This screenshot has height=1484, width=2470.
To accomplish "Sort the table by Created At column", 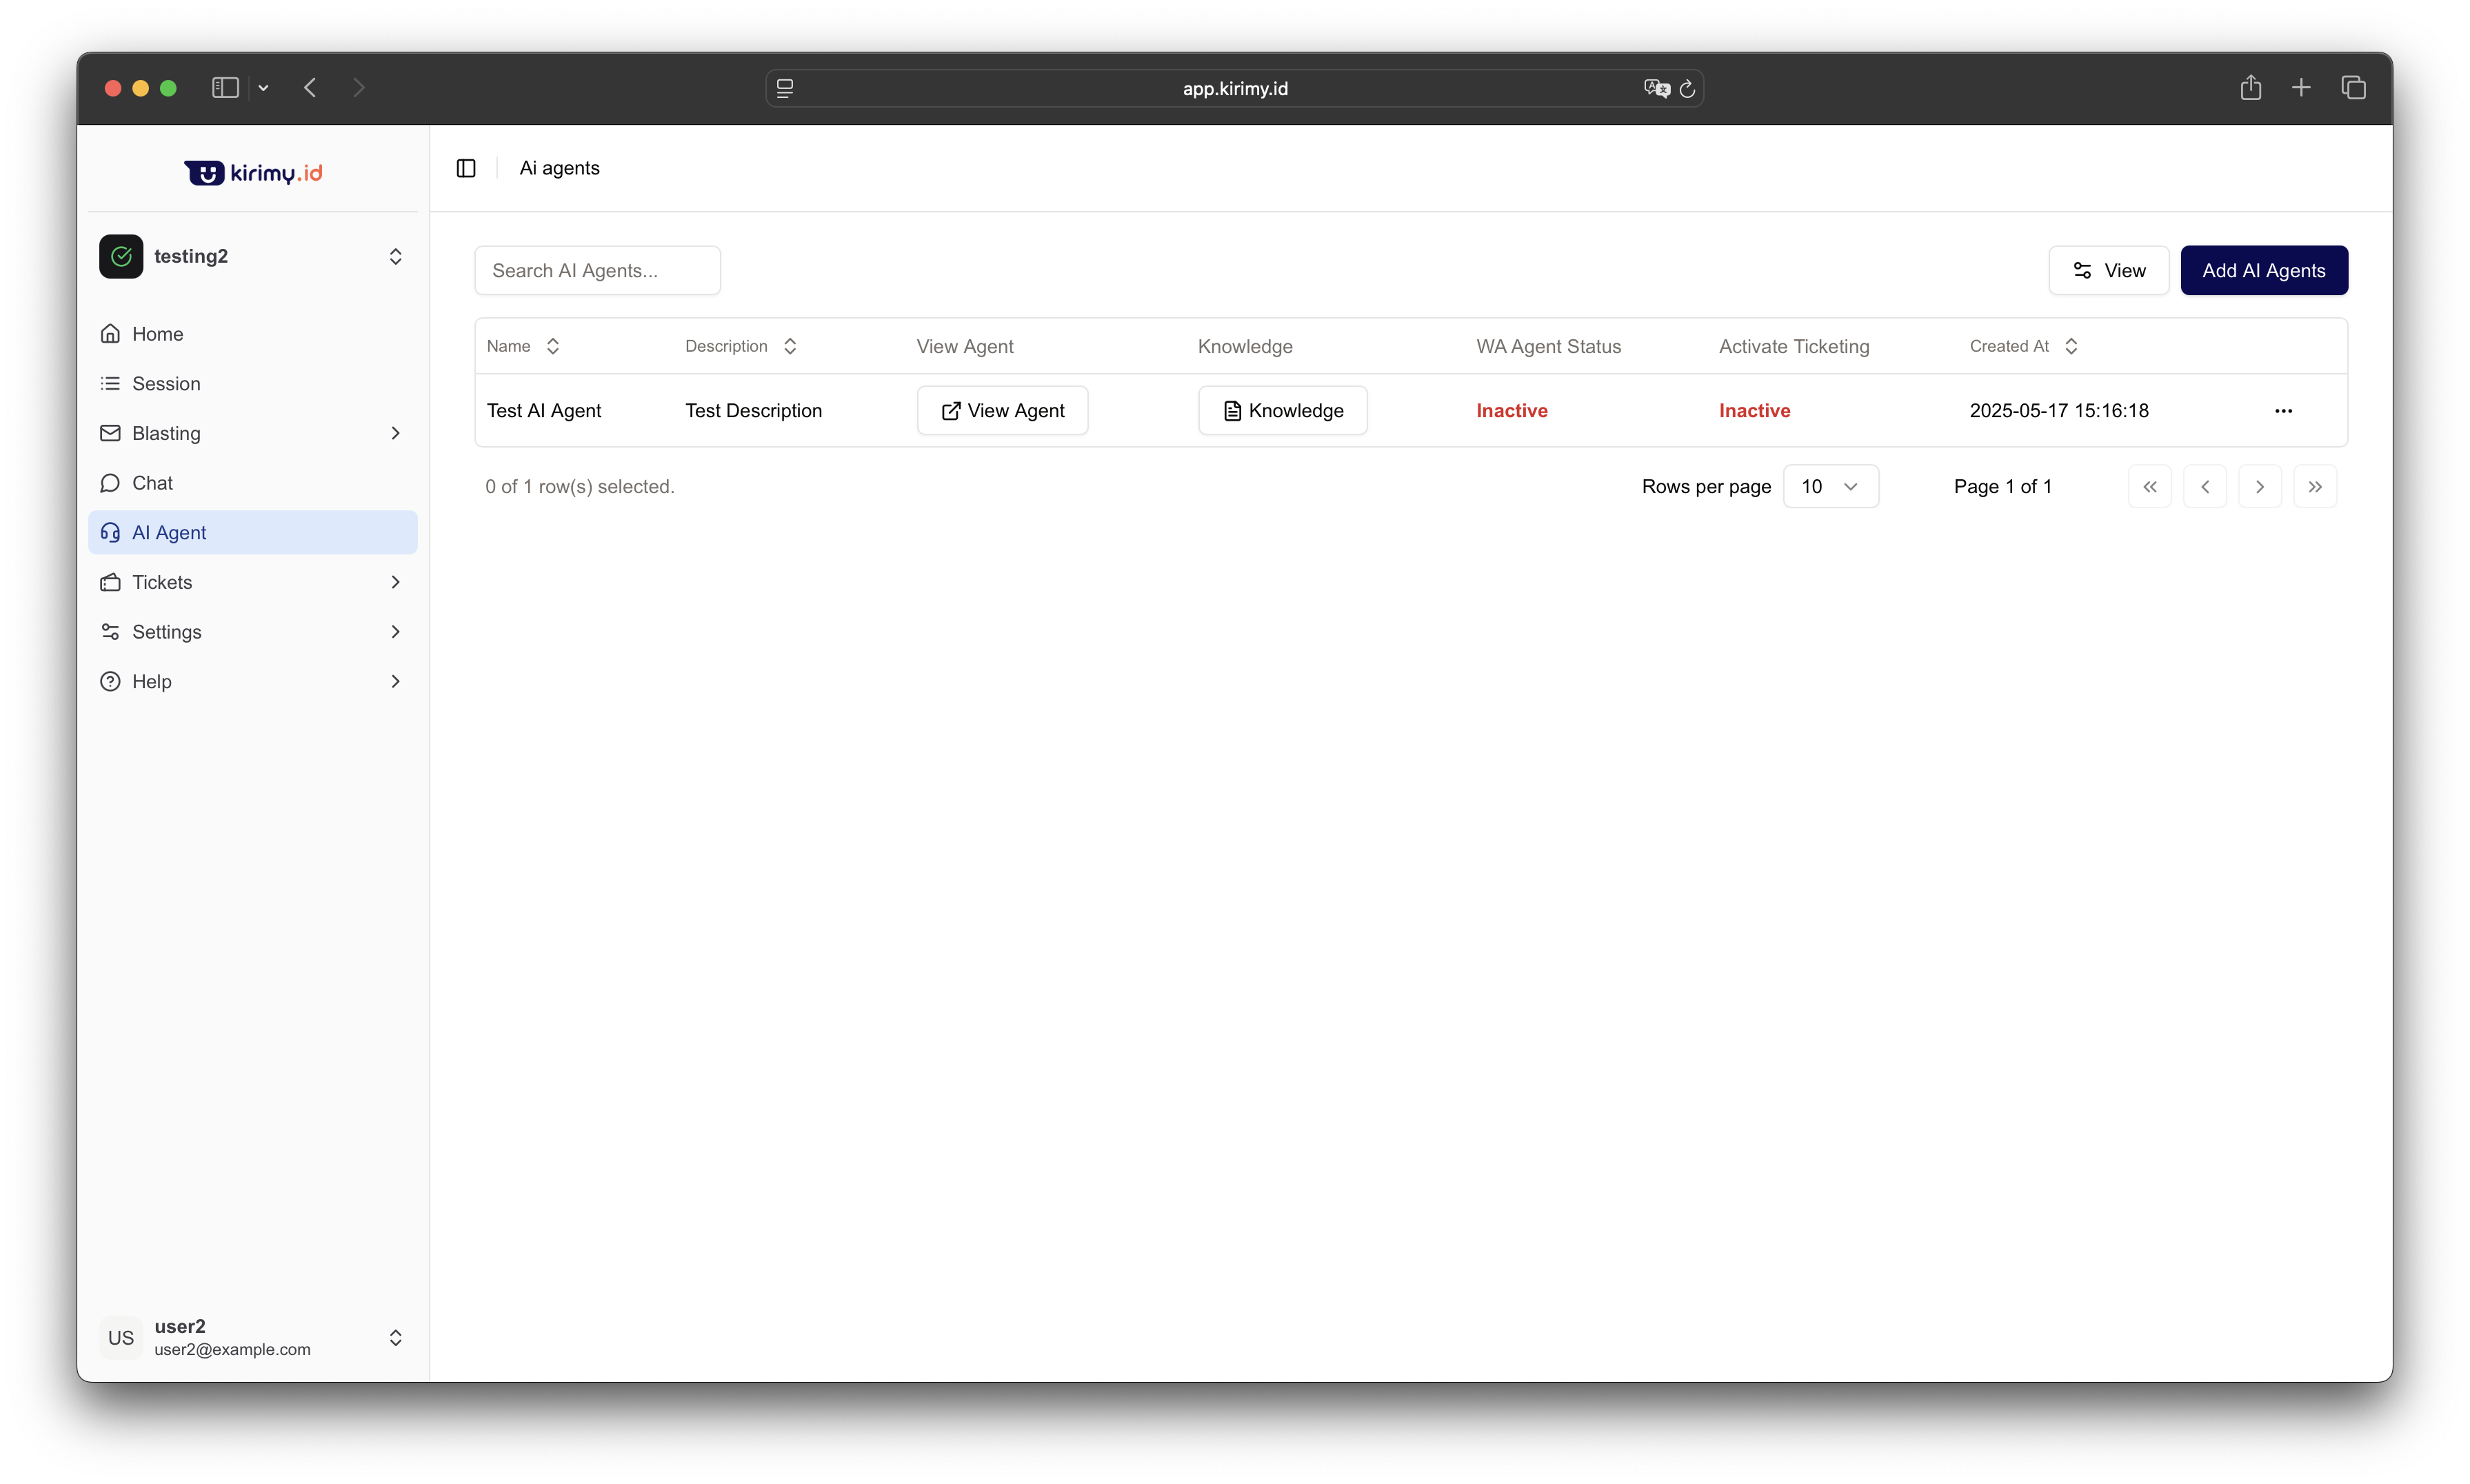I will click(2023, 346).
